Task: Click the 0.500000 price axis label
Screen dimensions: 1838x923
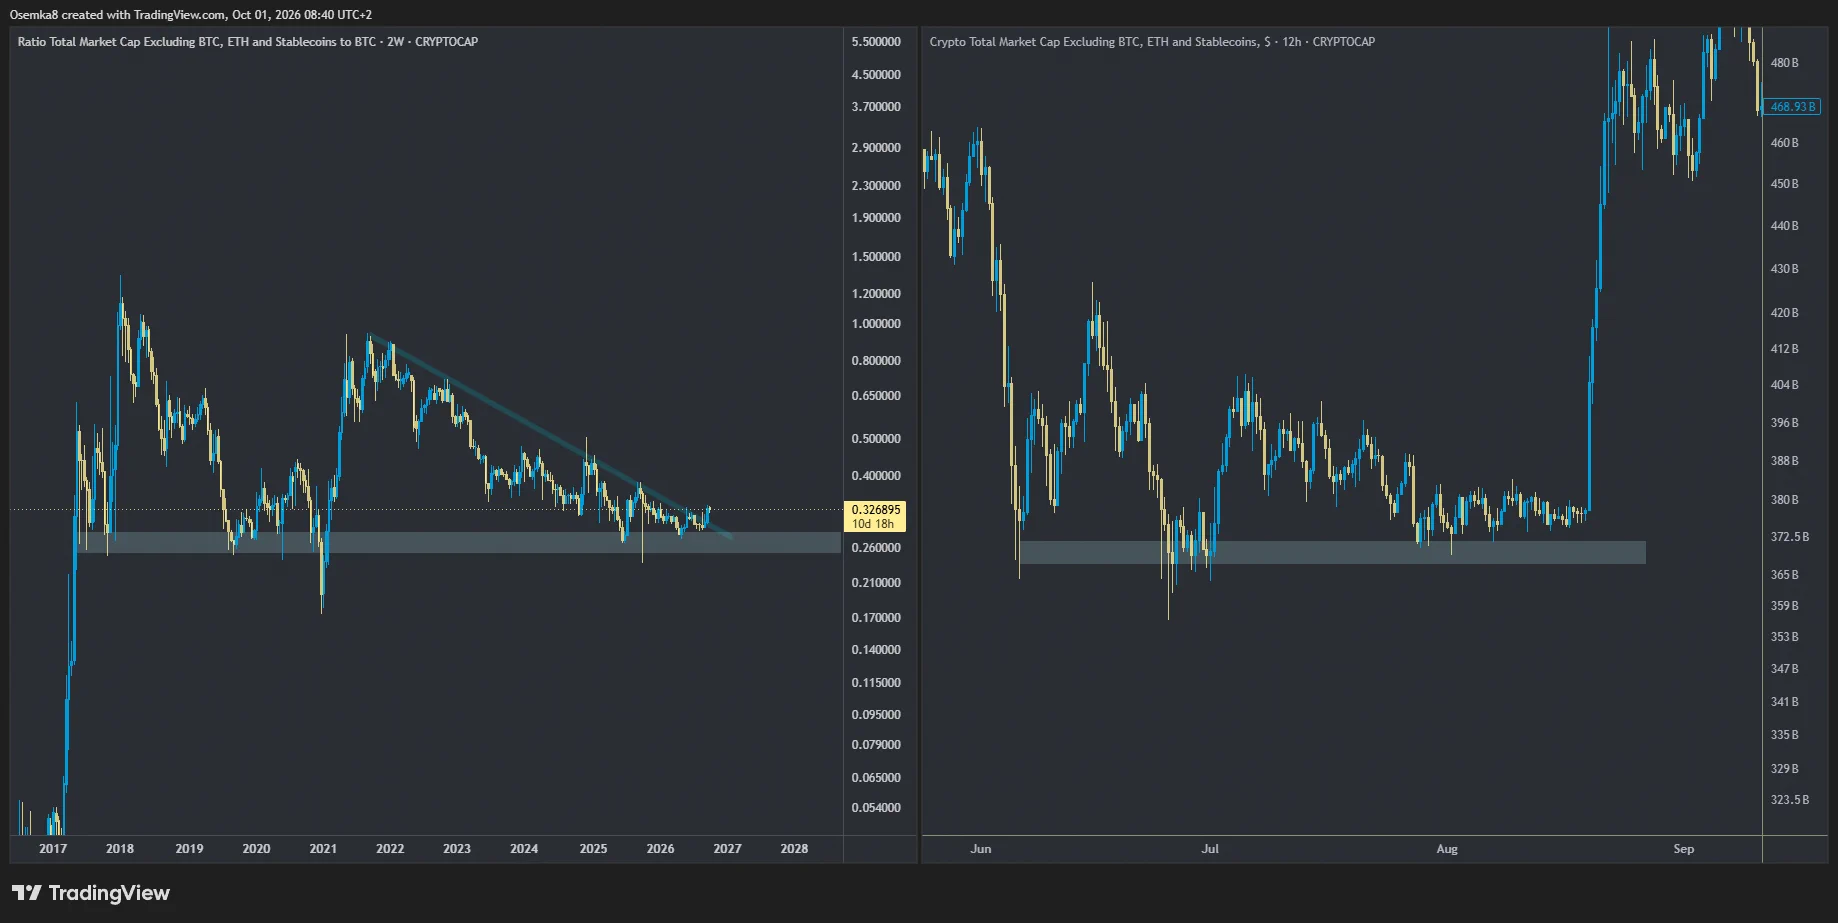Action: [876, 439]
